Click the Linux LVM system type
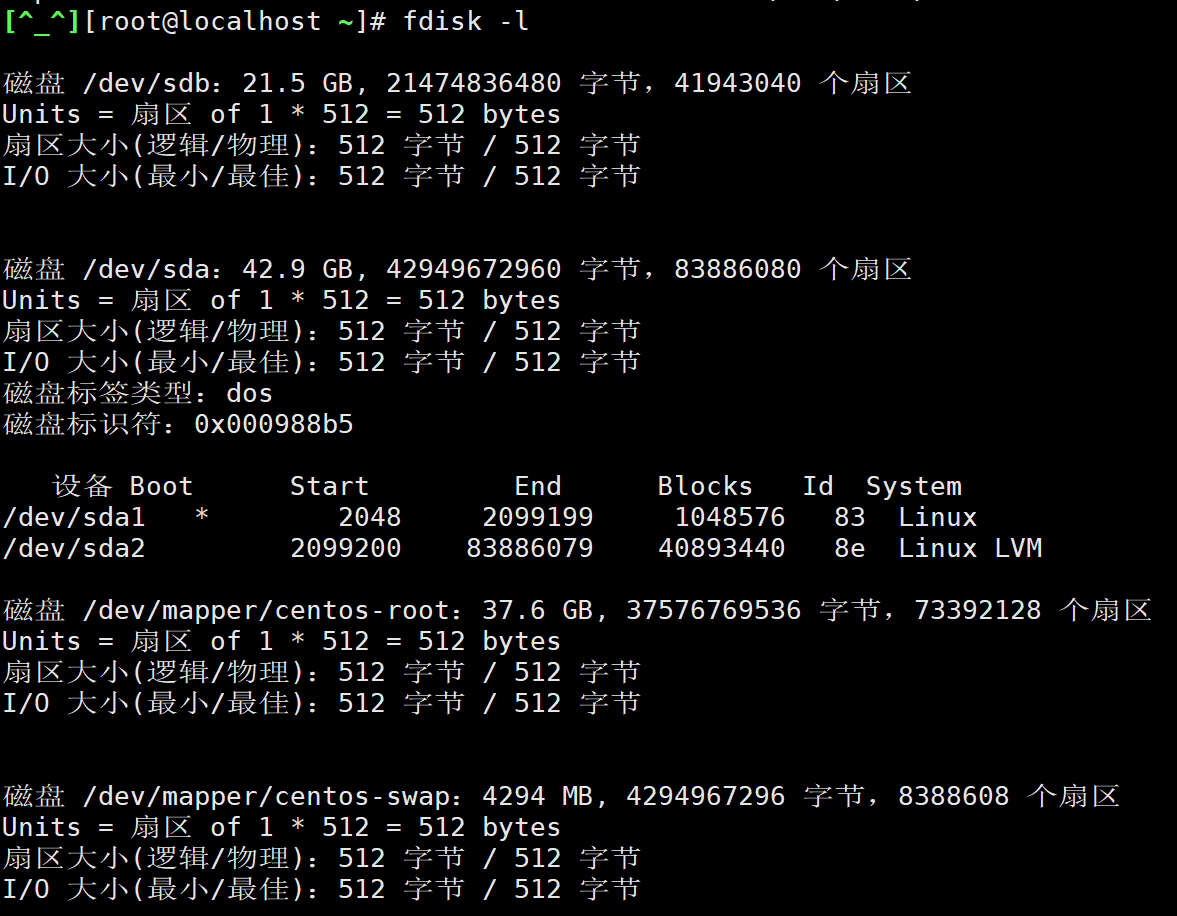This screenshot has height=916, width=1177. point(970,548)
